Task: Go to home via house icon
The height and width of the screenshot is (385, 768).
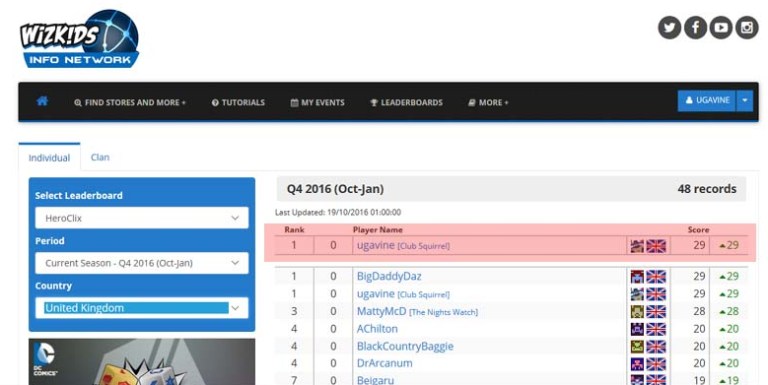Action: 42,101
